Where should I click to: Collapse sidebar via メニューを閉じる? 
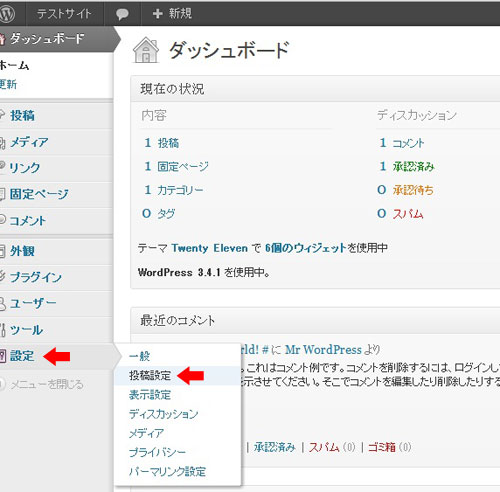click(x=47, y=384)
